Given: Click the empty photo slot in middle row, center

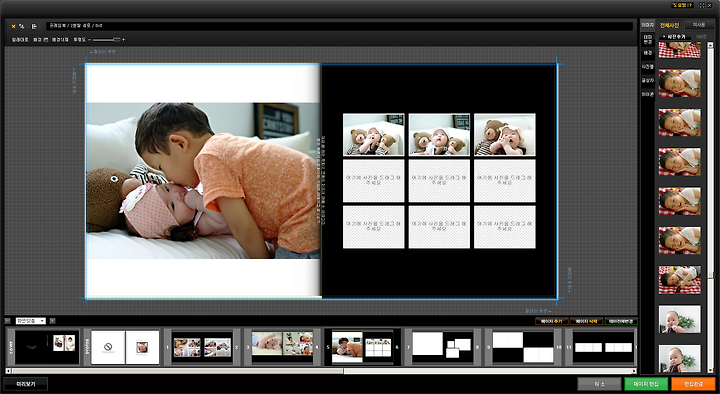Looking at the screenshot, I should 439,181.
